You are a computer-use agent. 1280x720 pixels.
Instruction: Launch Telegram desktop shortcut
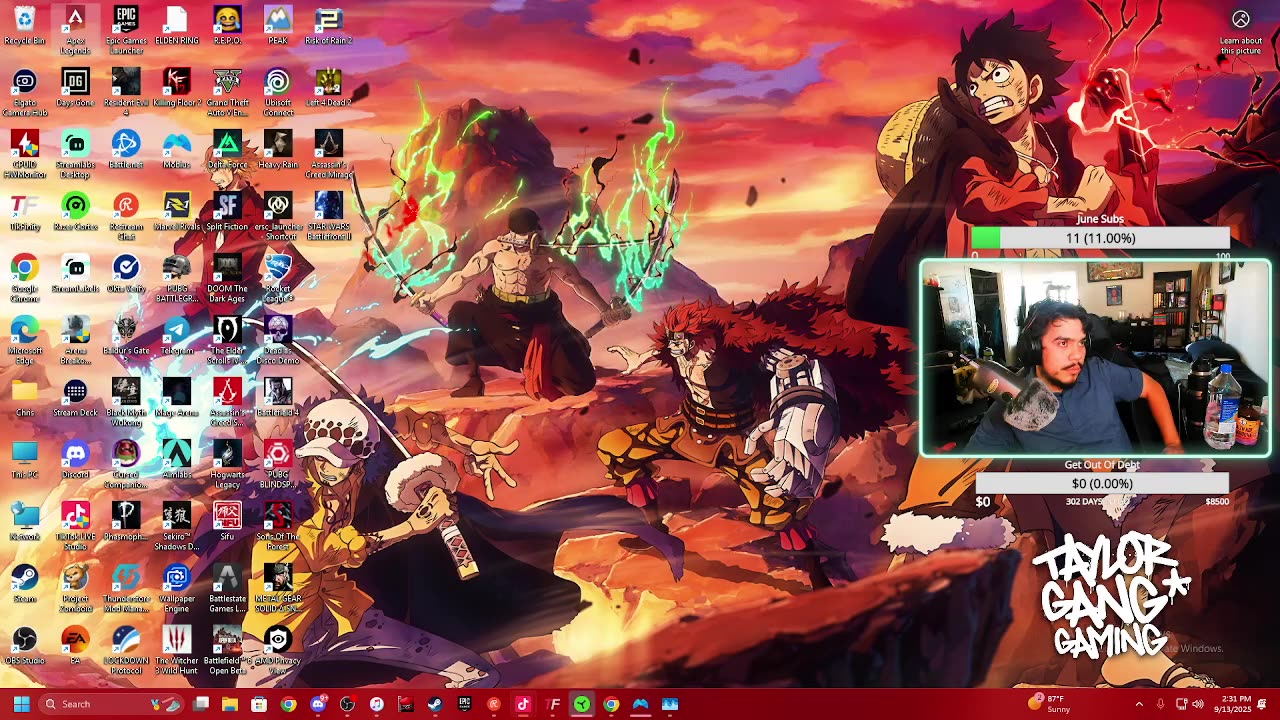pyautogui.click(x=177, y=337)
